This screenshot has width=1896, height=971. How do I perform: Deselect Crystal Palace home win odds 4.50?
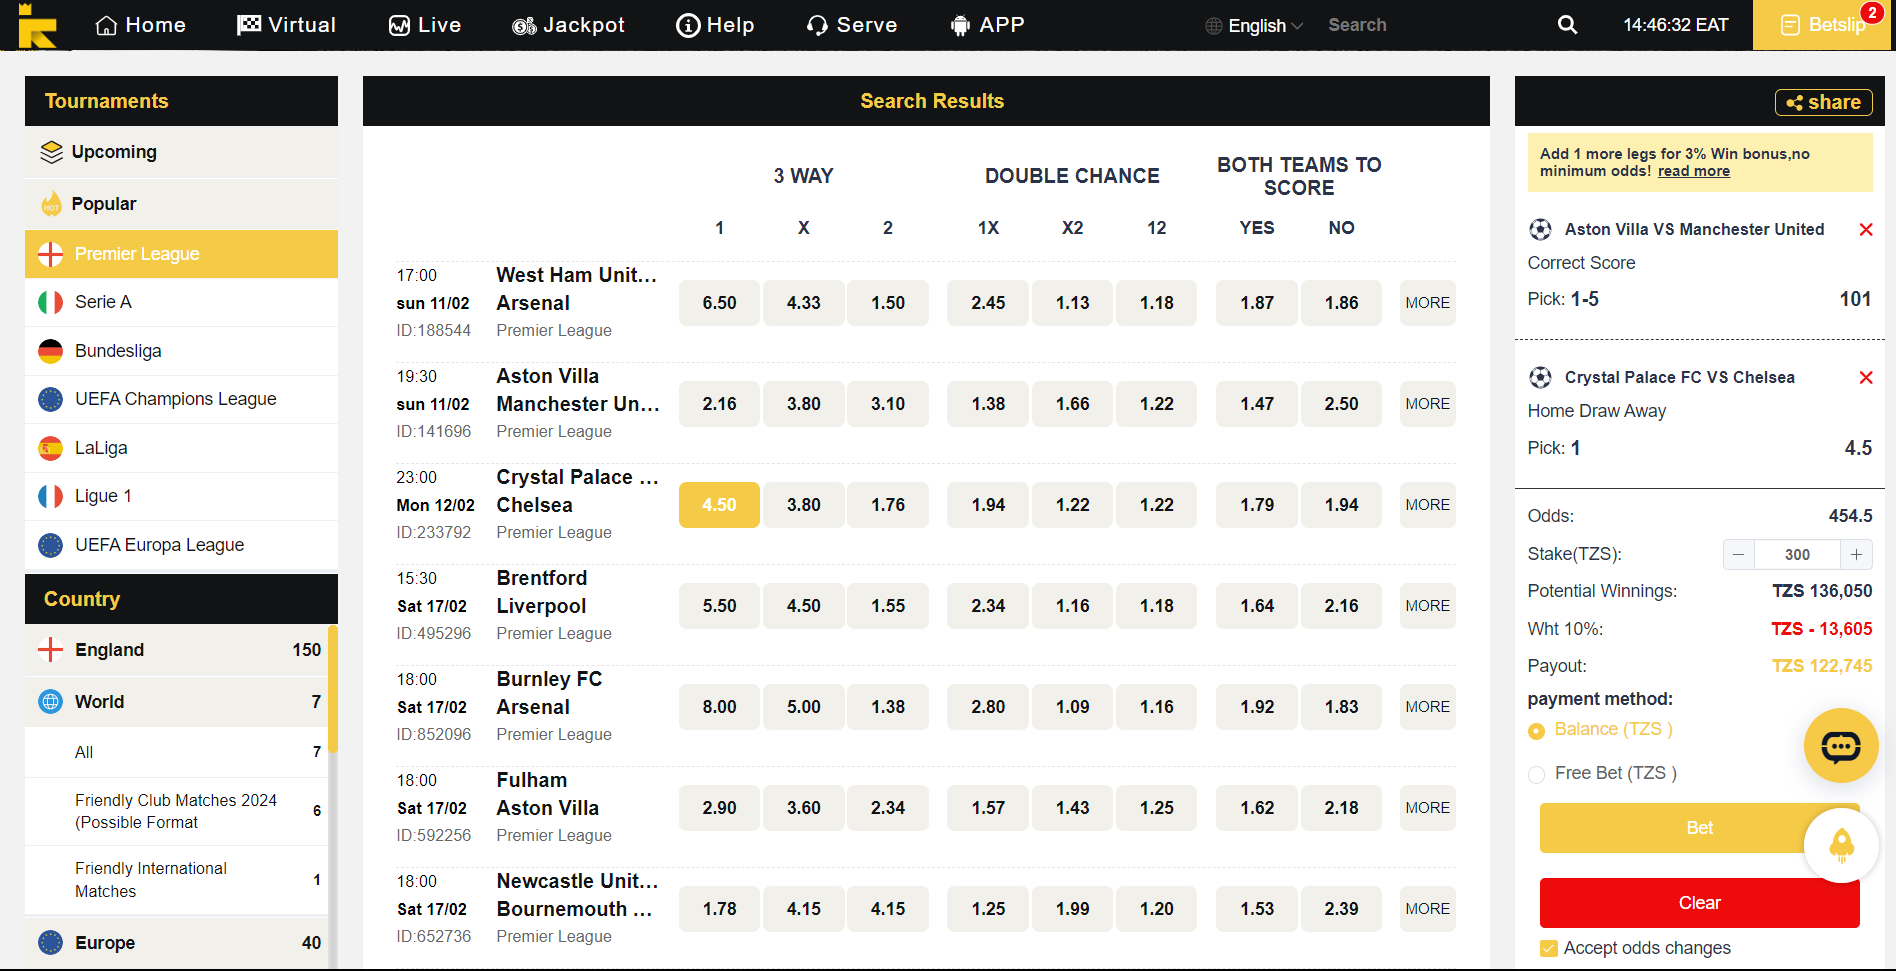[719, 505]
